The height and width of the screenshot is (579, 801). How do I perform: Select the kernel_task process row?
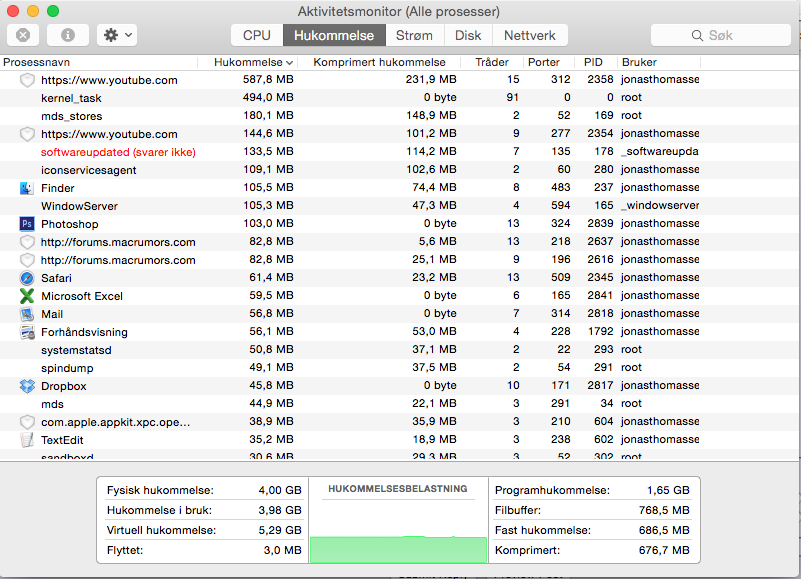tap(399, 98)
